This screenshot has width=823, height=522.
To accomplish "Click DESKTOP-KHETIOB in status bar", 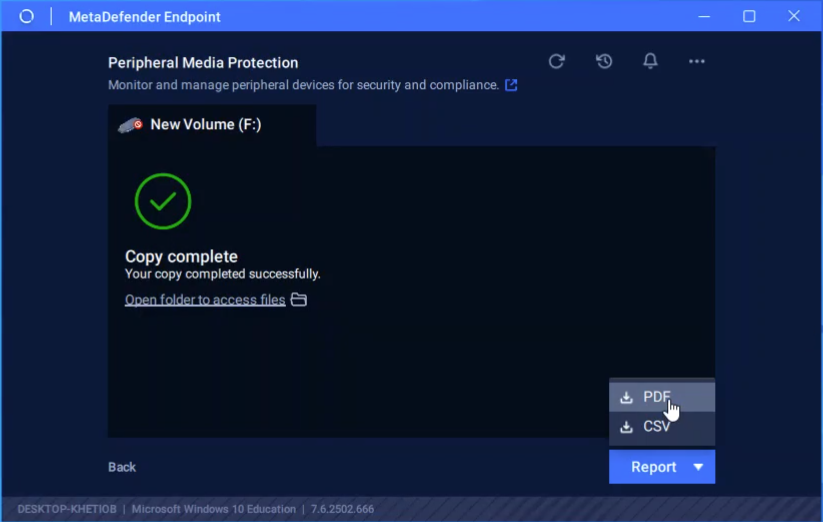I will click(67, 509).
